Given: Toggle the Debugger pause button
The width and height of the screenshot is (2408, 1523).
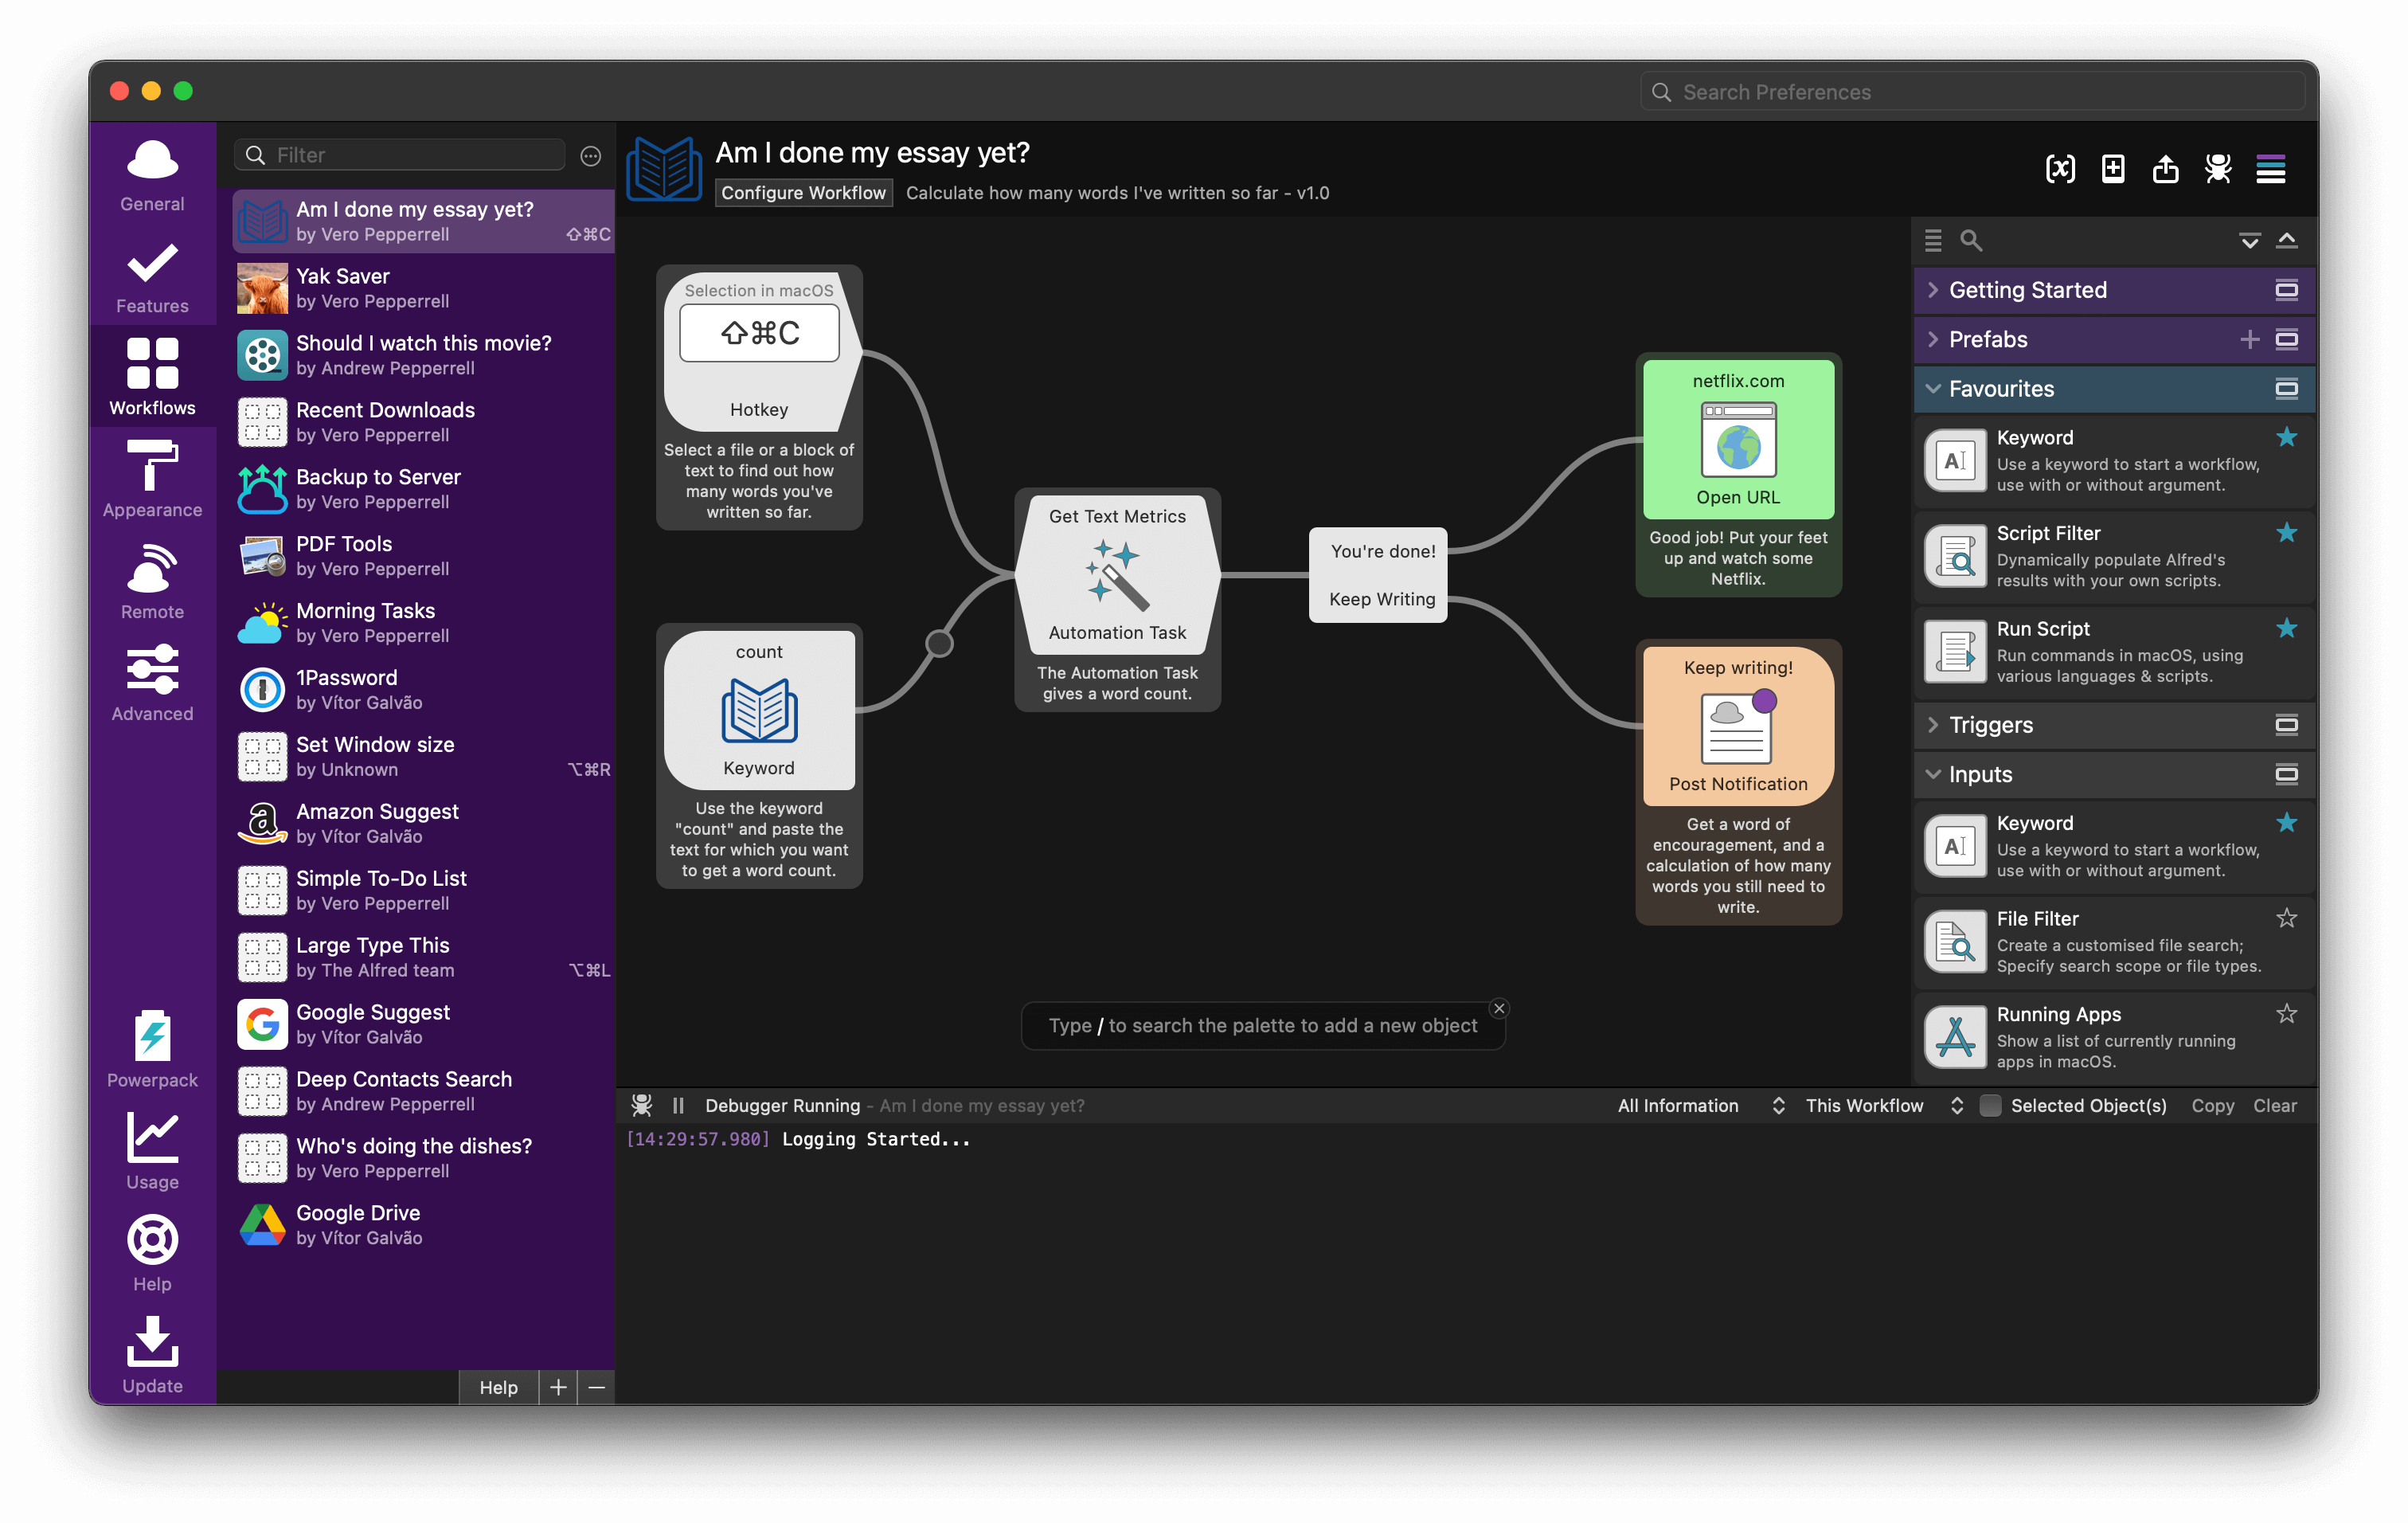Looking at the screenshot, I should pos(682,1106).
